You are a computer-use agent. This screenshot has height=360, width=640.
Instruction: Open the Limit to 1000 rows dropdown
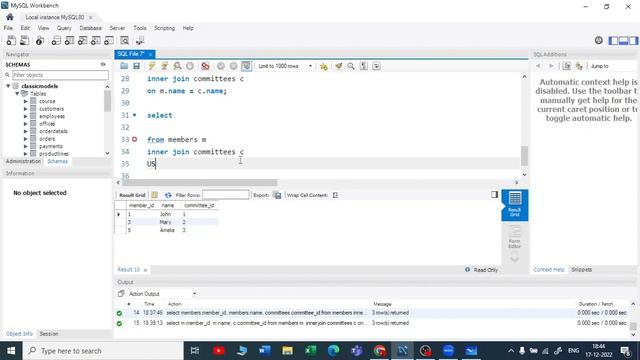click(x=285, y=66)
